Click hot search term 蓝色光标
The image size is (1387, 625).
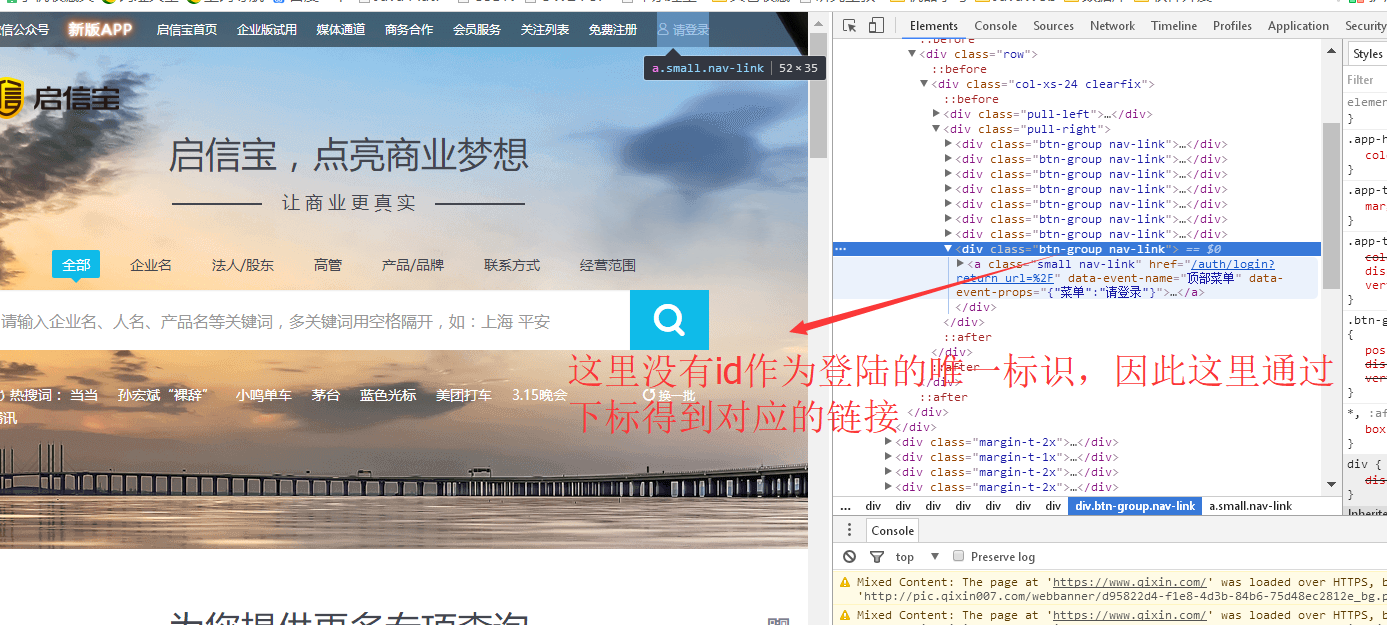tap(388, 395)
